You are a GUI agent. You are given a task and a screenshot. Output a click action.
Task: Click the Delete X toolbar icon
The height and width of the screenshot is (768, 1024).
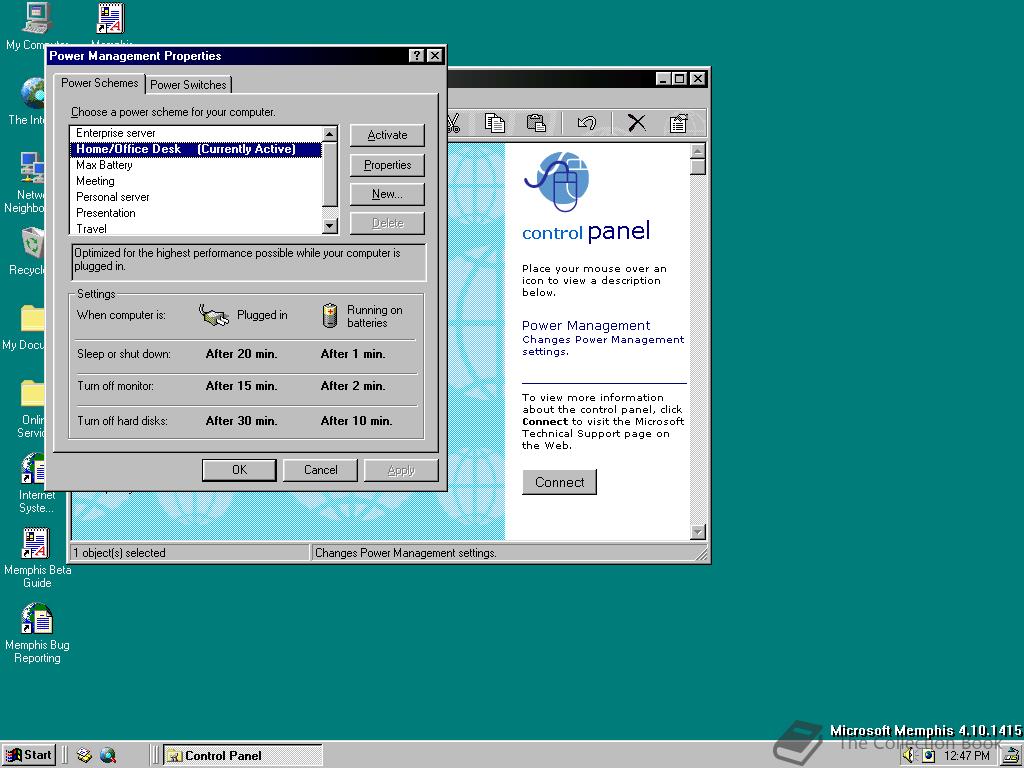pyautogui.click(x=637, y=123)
